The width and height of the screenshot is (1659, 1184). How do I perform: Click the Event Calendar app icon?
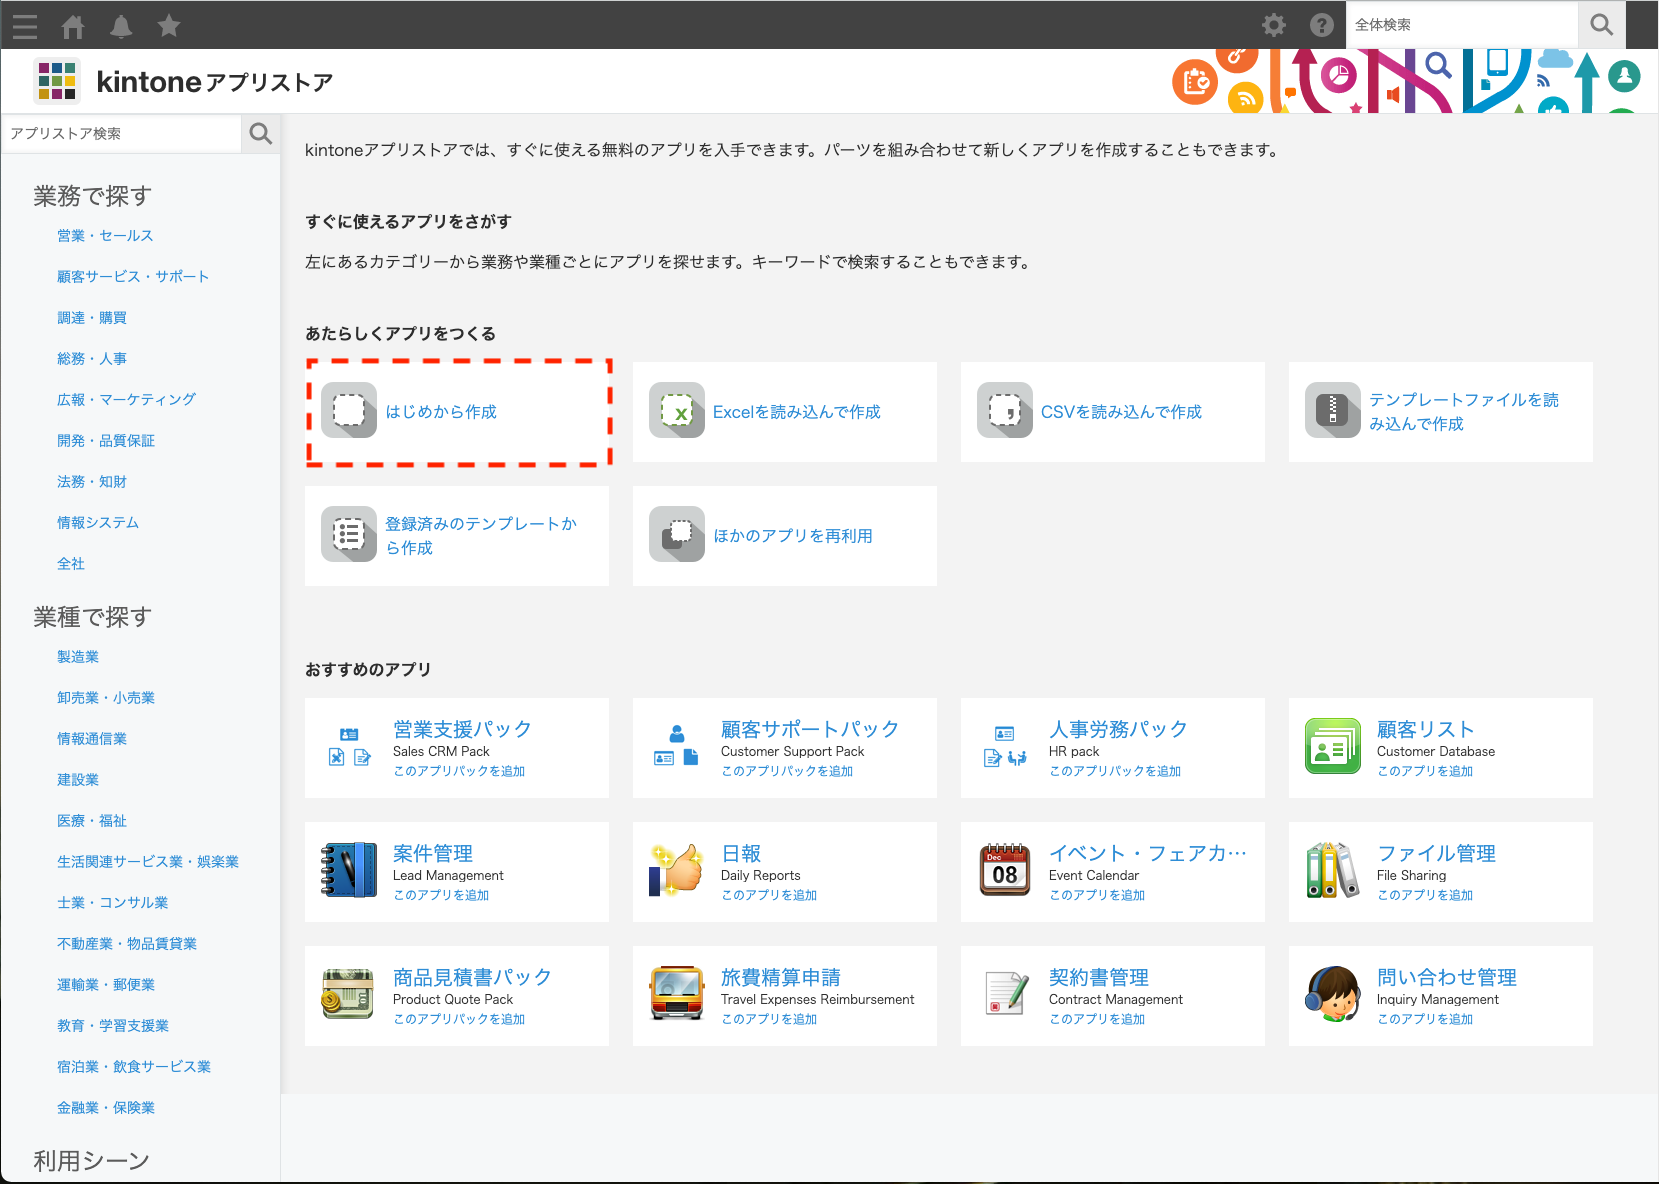coord(1004,871)
